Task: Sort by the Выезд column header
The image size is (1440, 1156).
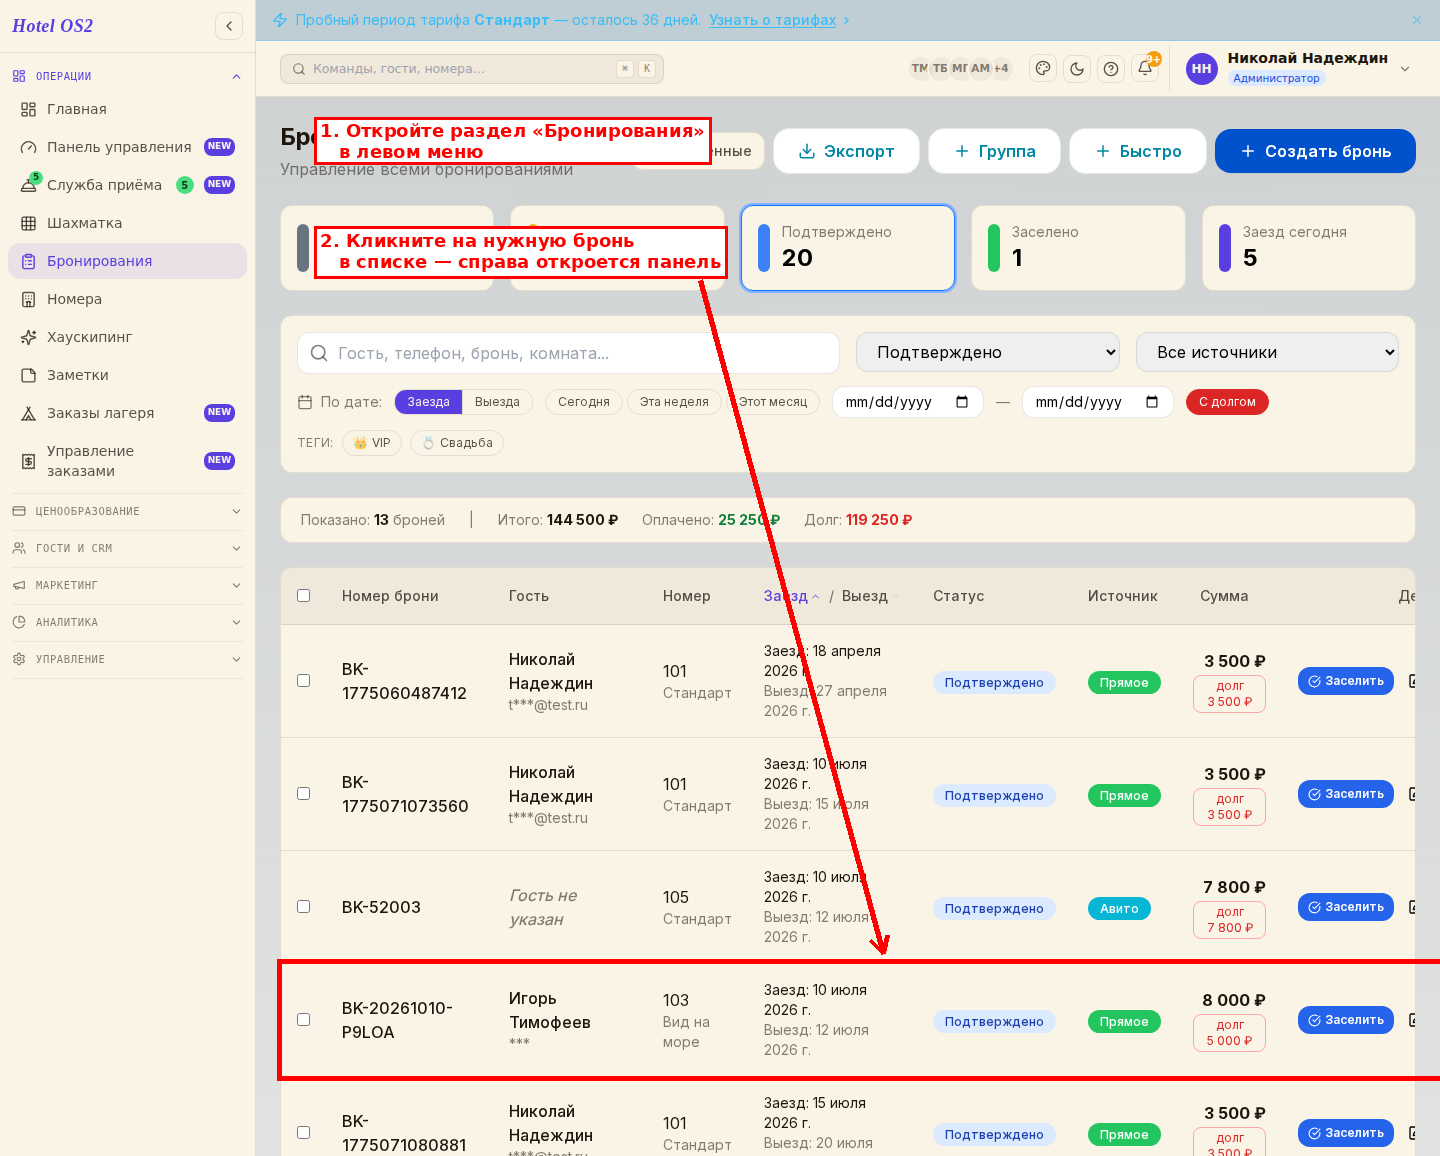Action: (870, 596)
